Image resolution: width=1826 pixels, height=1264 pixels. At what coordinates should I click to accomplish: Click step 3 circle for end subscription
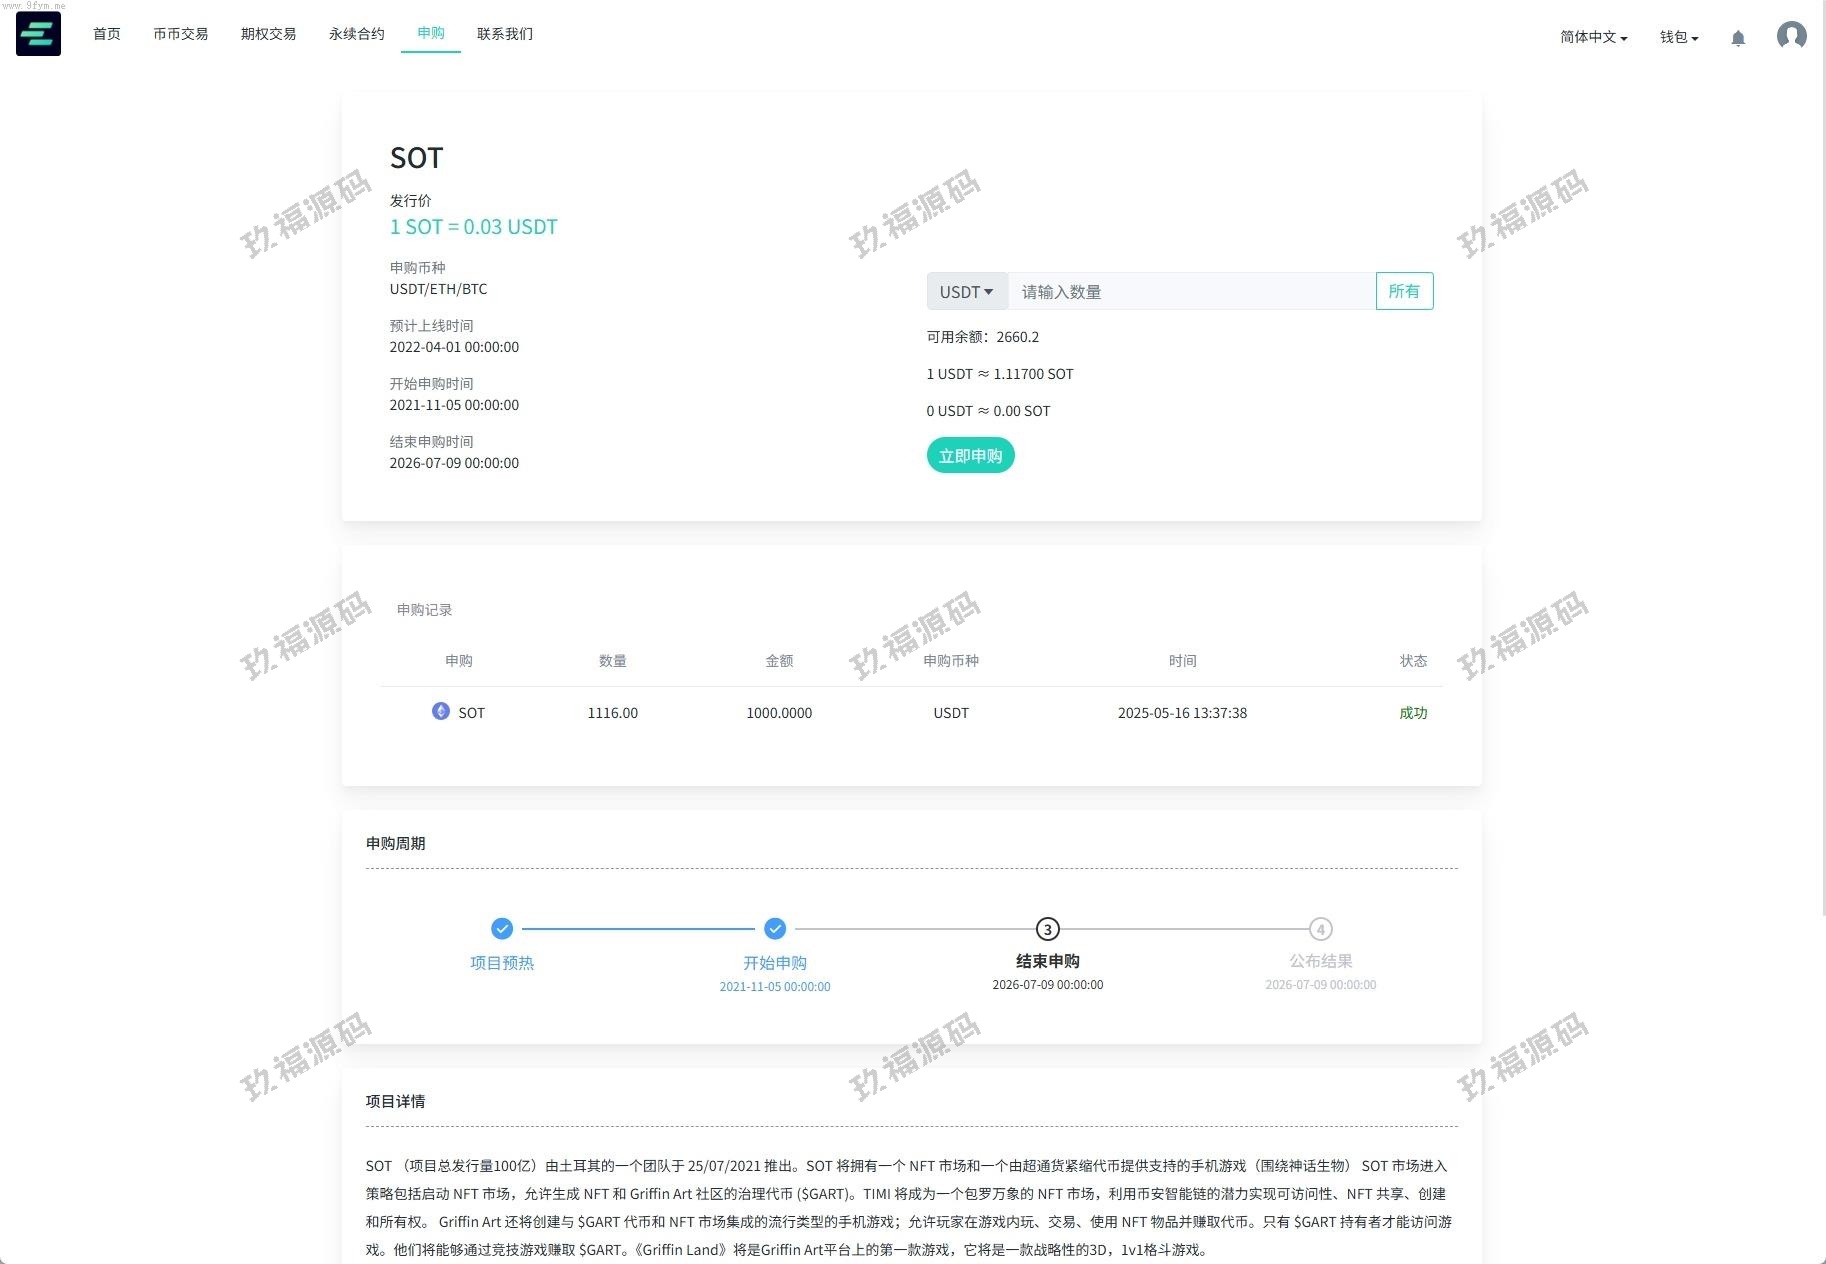[x=1047, y=929]
